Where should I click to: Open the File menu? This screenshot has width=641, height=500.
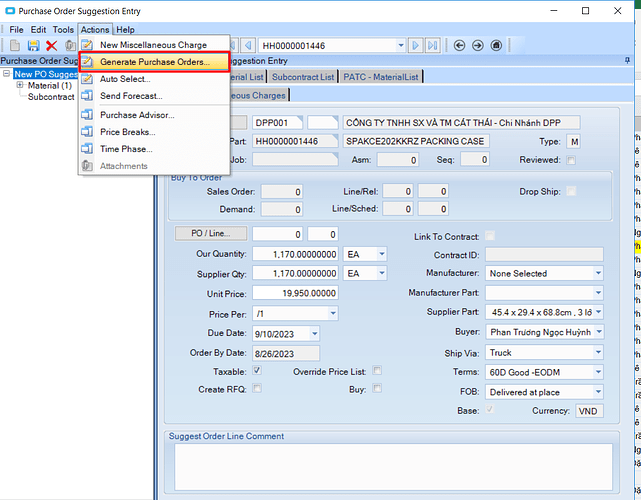tap(16, 29)
